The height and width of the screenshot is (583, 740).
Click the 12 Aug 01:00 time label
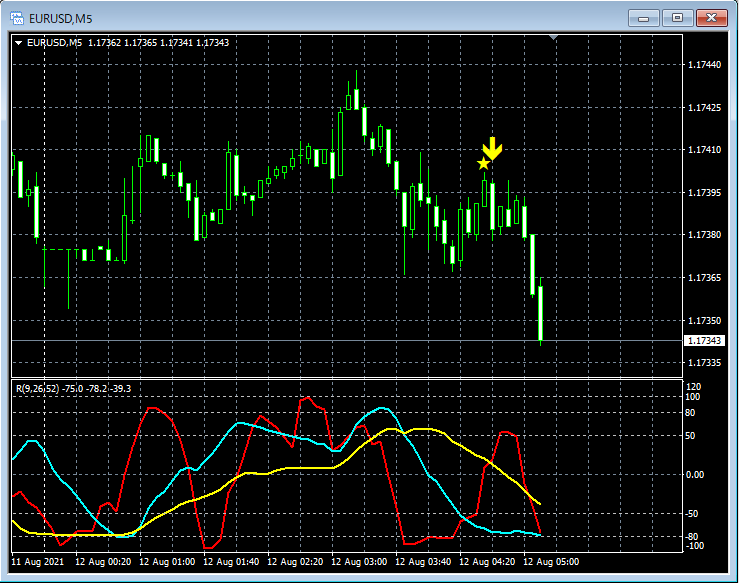(x=167, y=562)
